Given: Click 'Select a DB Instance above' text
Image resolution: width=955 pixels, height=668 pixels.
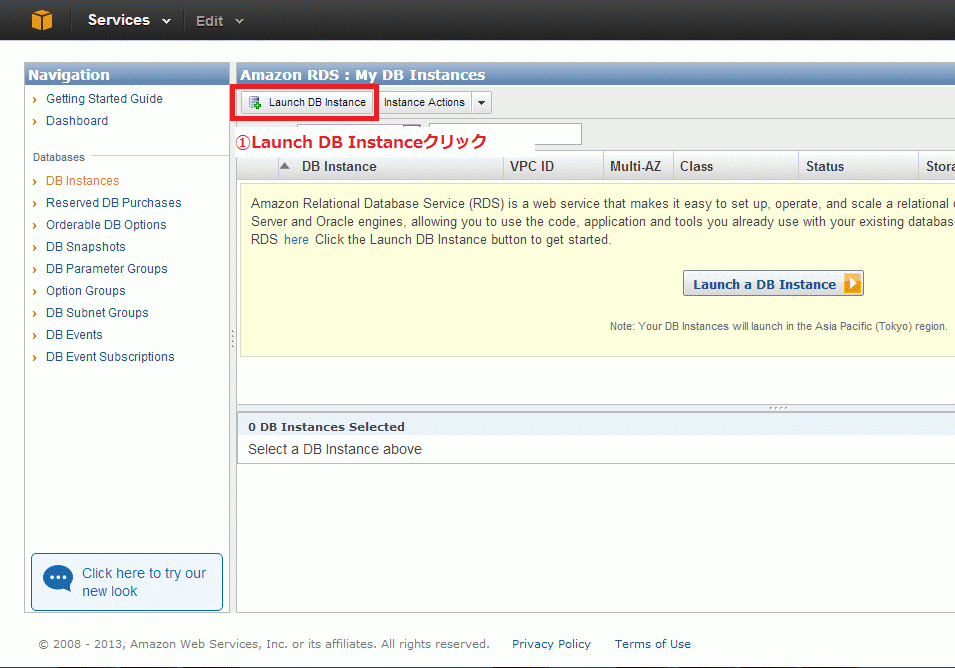Looking at the screenshot, I should pos(334,449).
